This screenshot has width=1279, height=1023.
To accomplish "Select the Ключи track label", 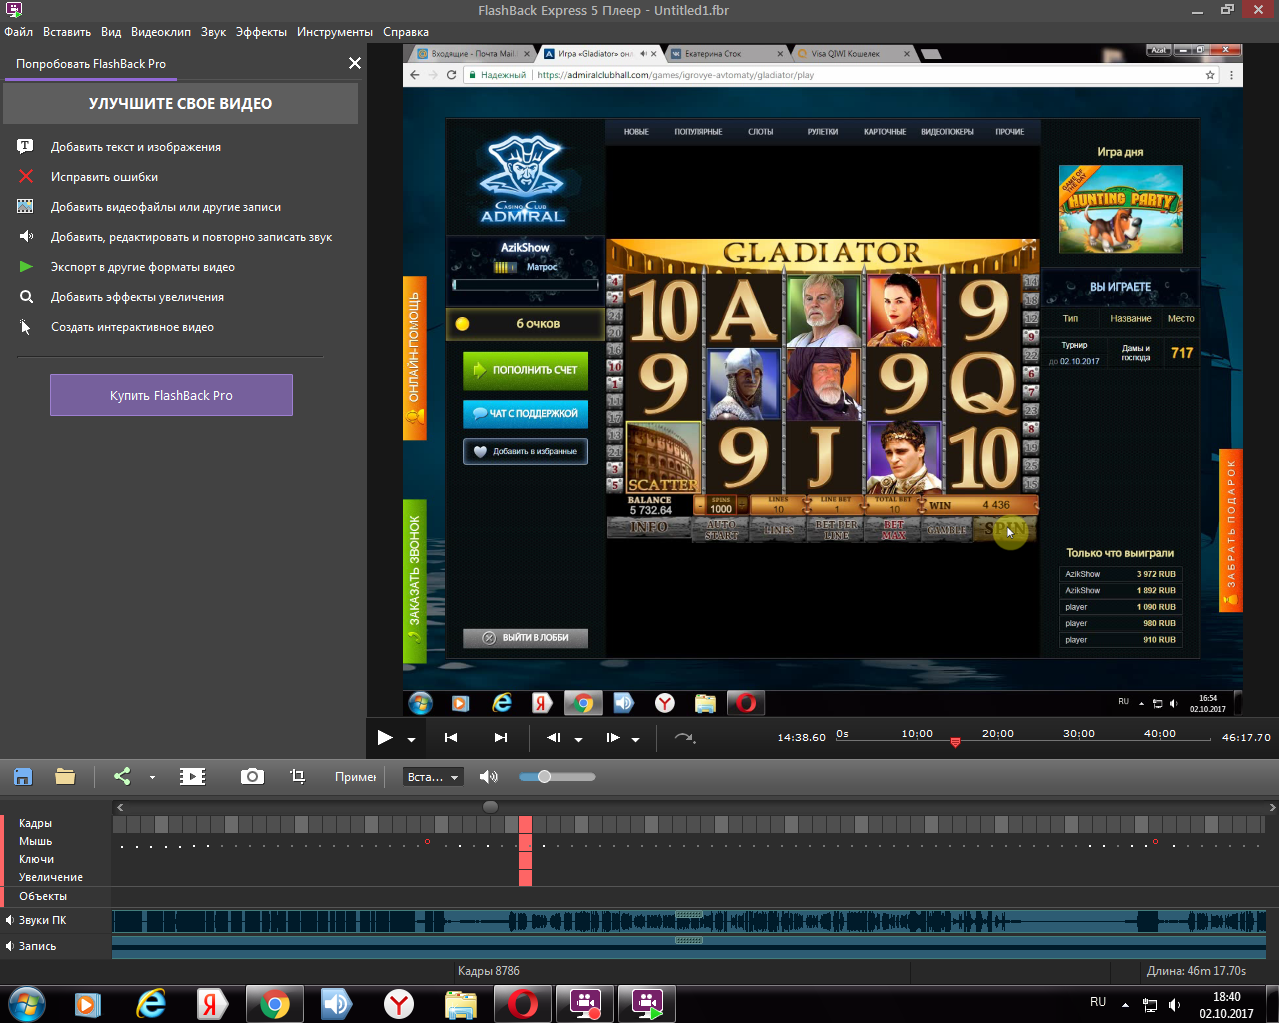I will 36,859.
